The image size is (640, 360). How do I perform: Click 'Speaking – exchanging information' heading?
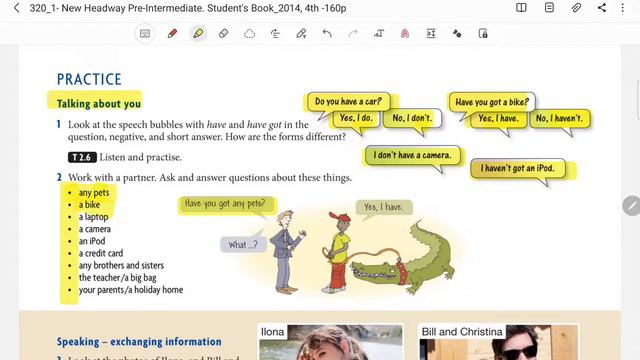[x=139, y=342]
